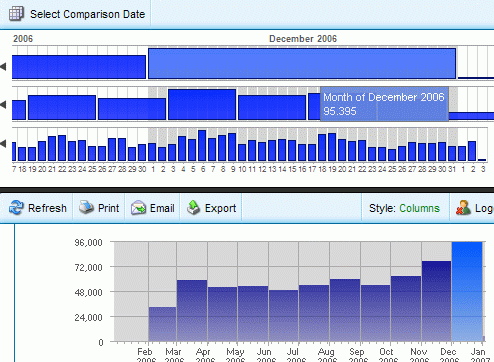The width and height of the screenshot is (494, 362).
Task: Click the Oct 2006 chart column
Action: 406,309
